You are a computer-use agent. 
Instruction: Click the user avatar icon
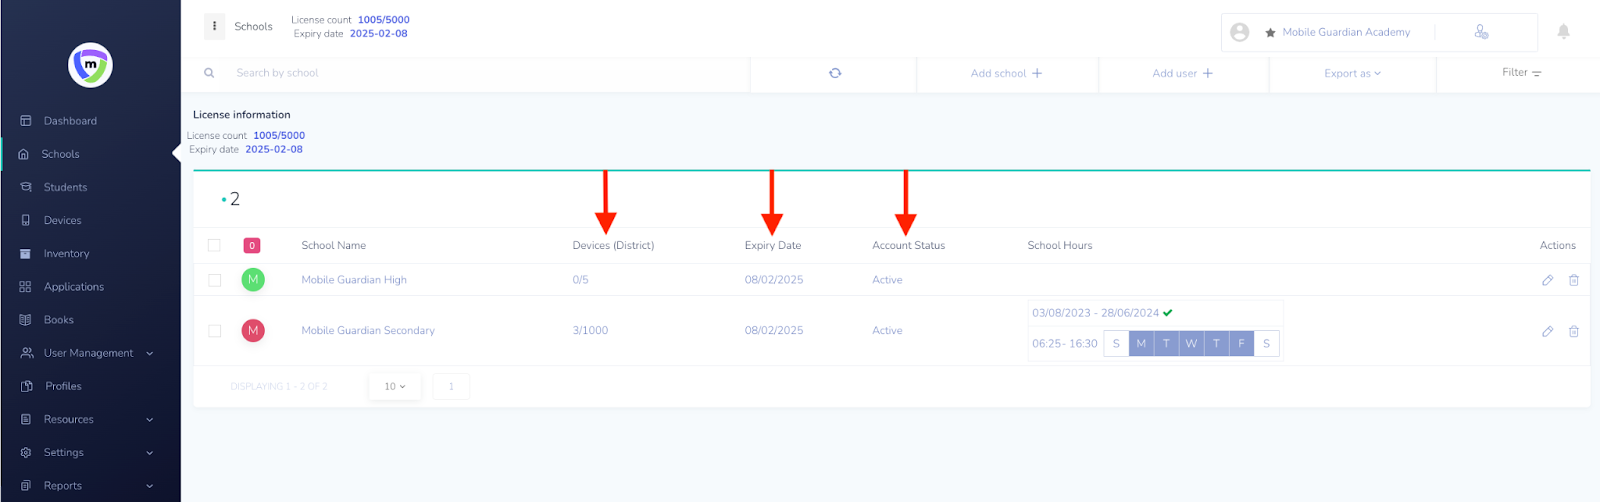[1240, 32]
